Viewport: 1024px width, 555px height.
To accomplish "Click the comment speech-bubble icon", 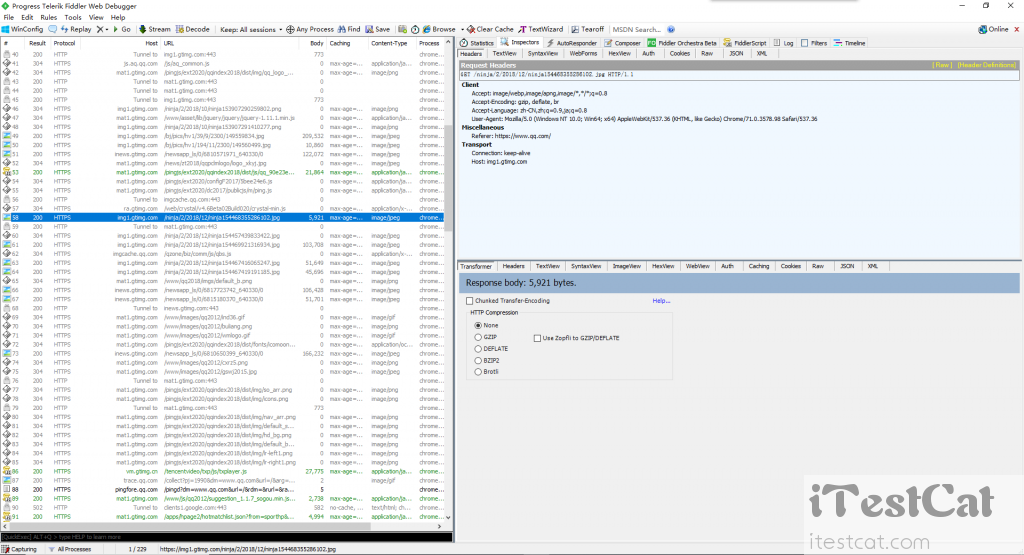I will pyautogui.click(x=52, y=29).
